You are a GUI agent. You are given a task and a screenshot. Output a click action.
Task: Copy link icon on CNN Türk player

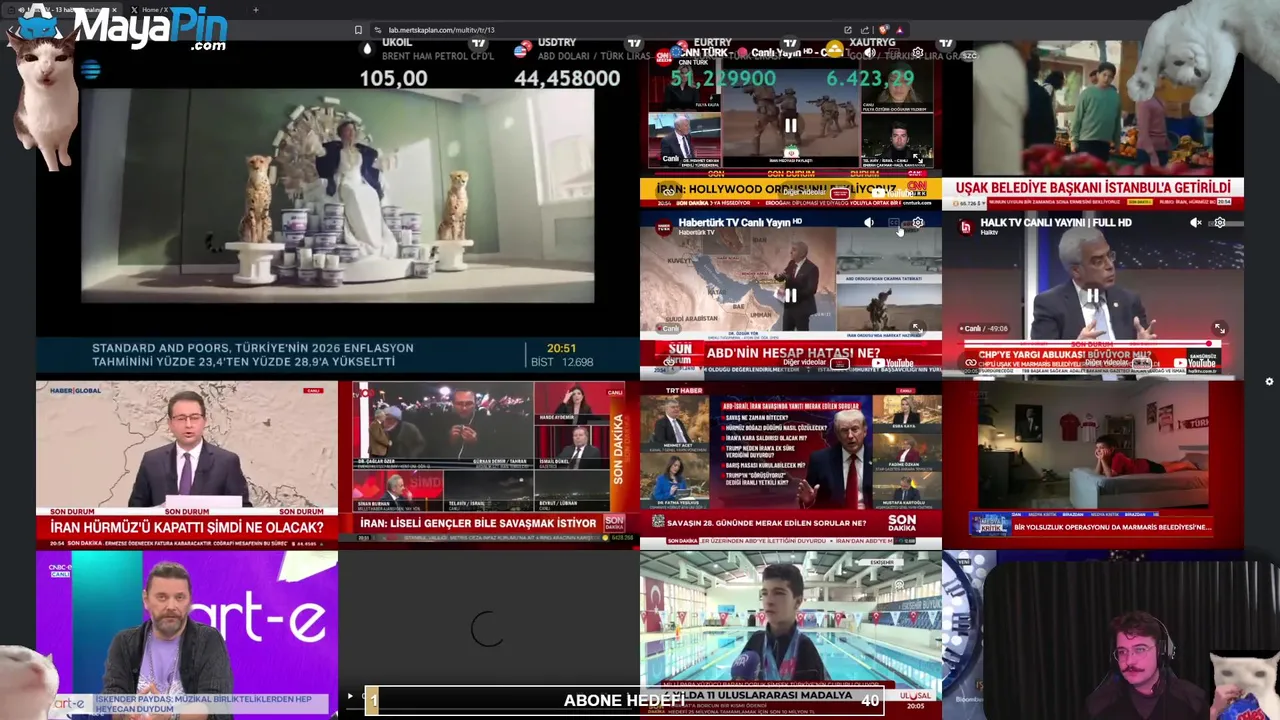[x=668, y=193]
